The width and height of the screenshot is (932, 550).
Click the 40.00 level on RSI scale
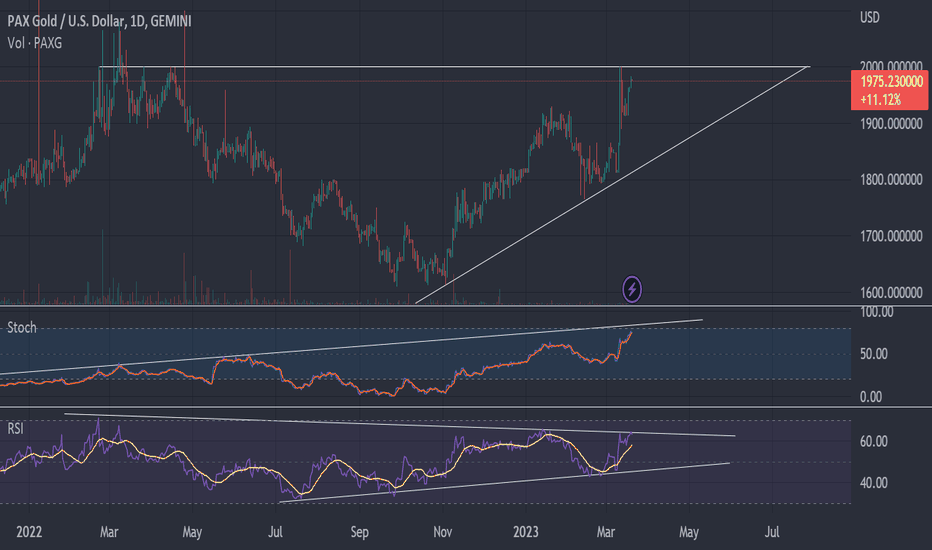pyautogui.click(x=876, y=483)
